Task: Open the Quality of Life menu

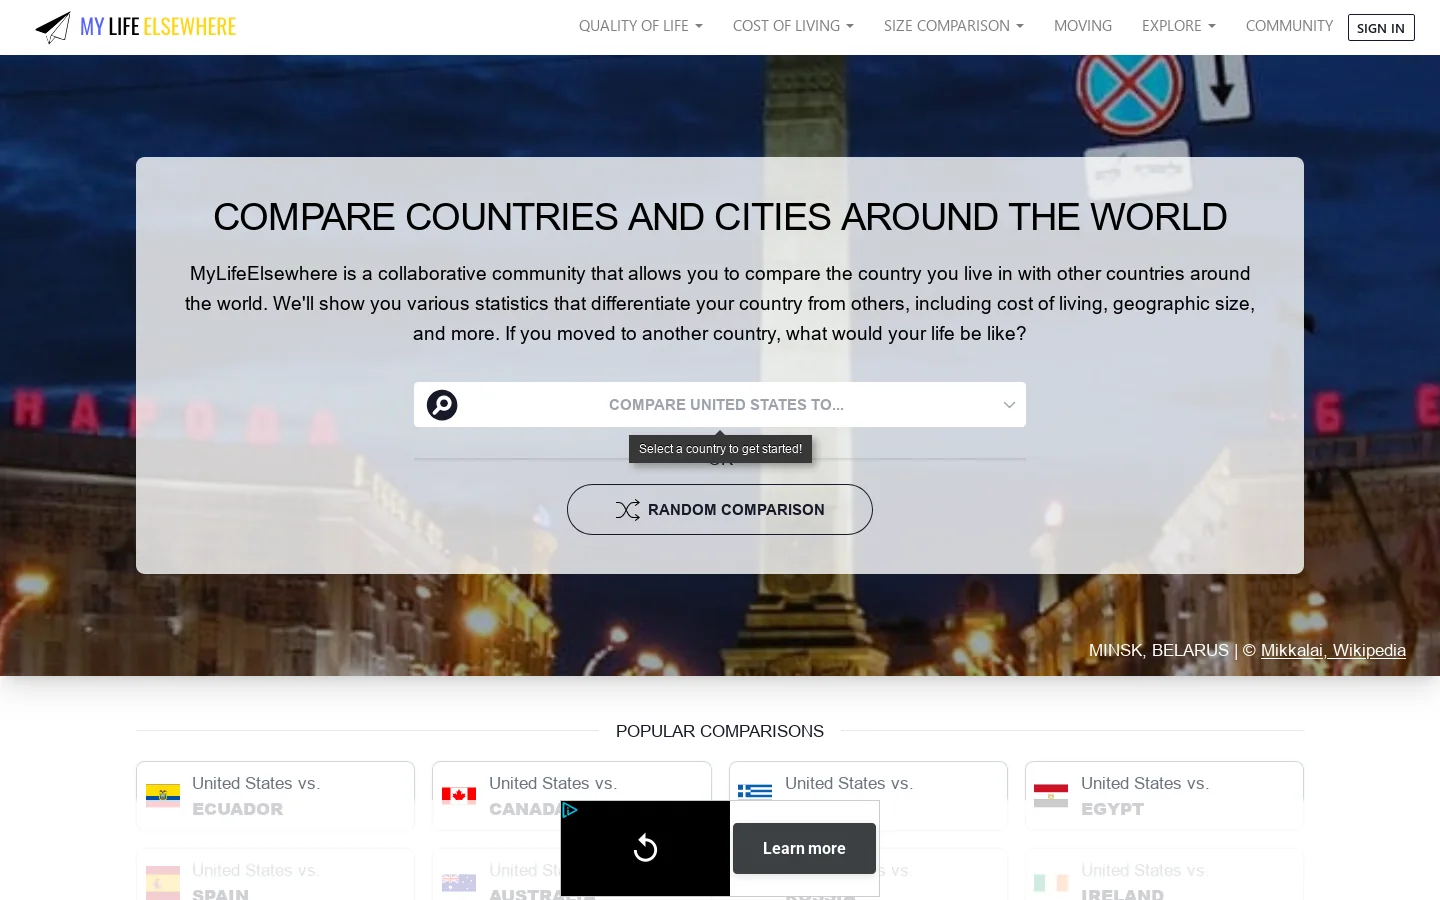Action: (x=641, y=26)
